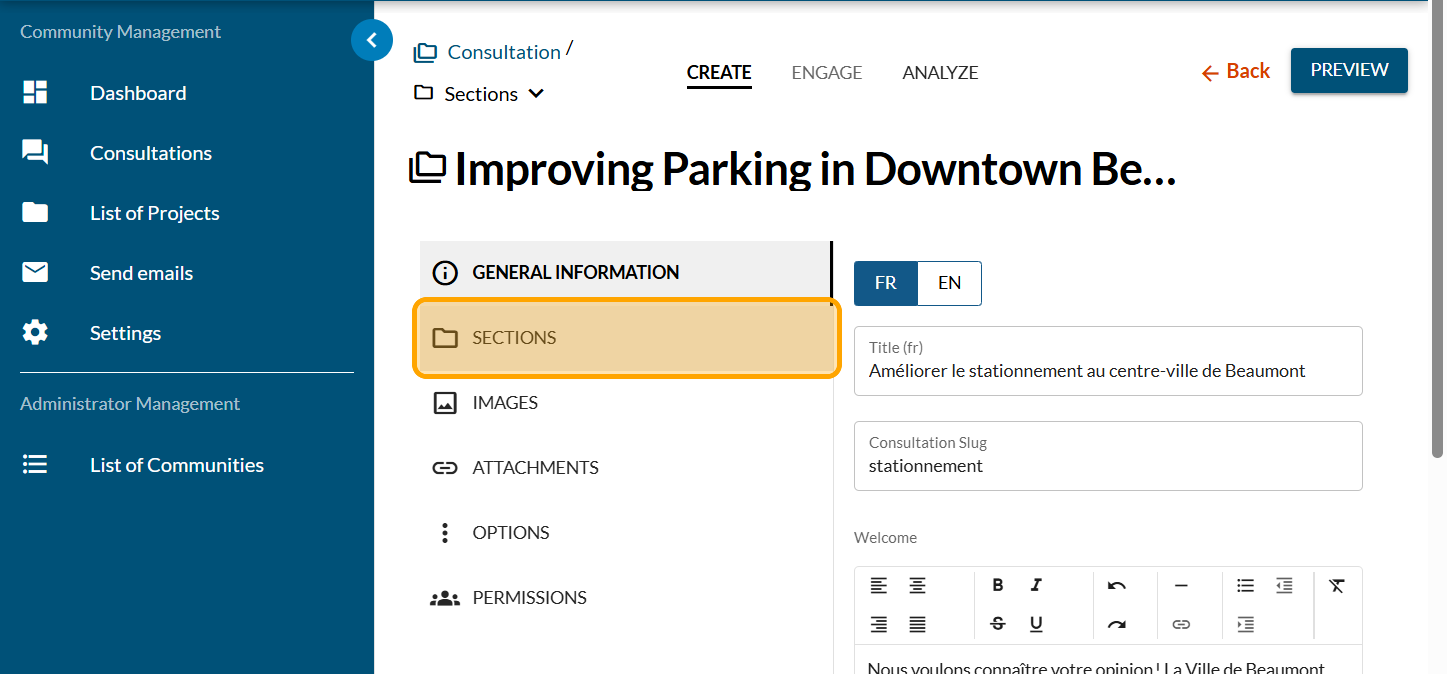Open the Options panel

[510, 533]
